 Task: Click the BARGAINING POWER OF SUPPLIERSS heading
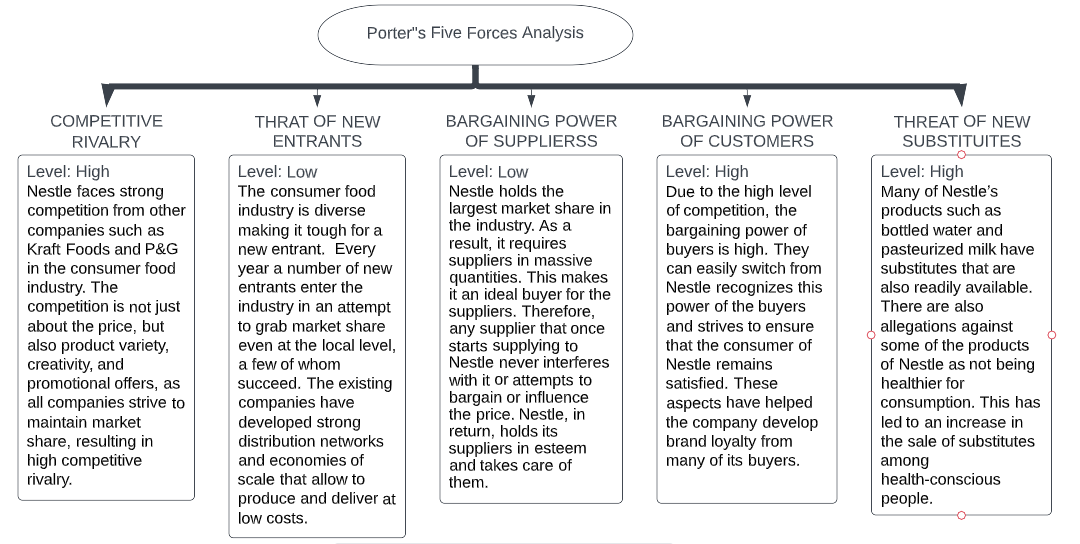pos(531,131)
